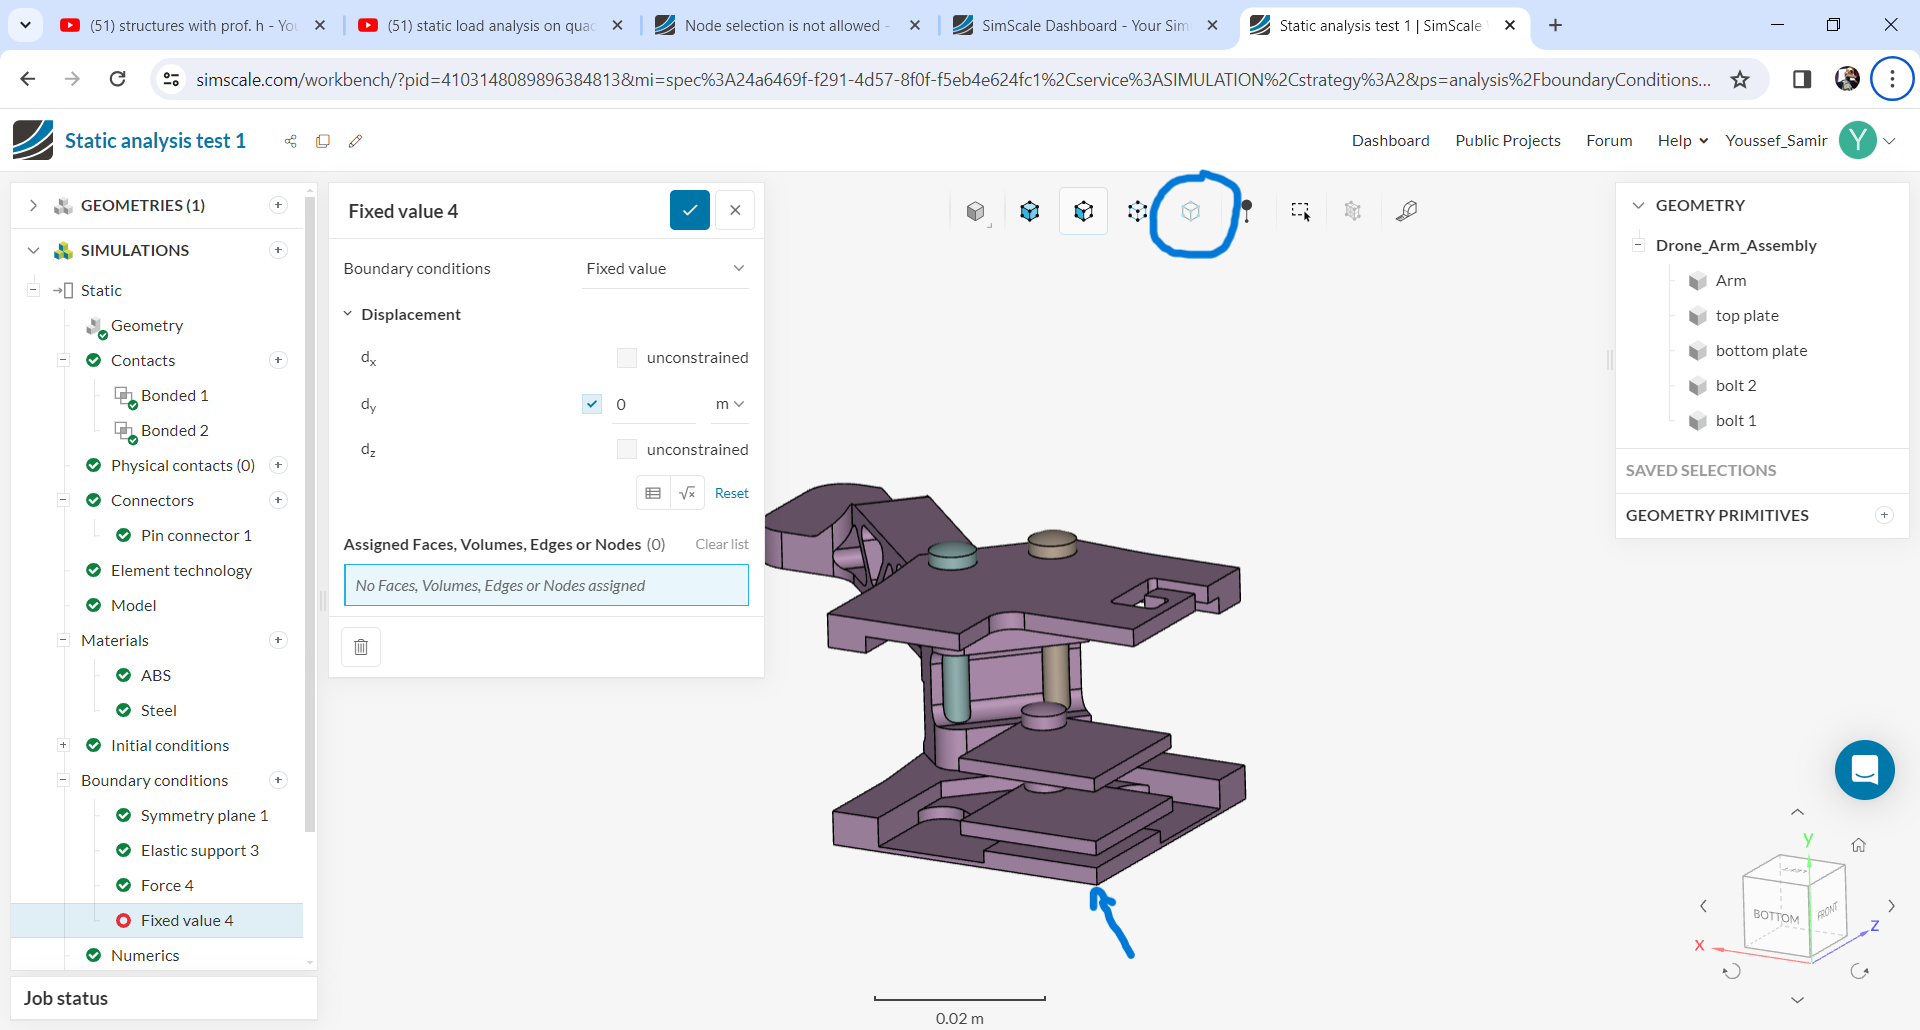The width and height of the screenshot is (1920, 1030).
Task: Click the share icon next to project title
Action: pyautogui.click(x=291, y=141)
